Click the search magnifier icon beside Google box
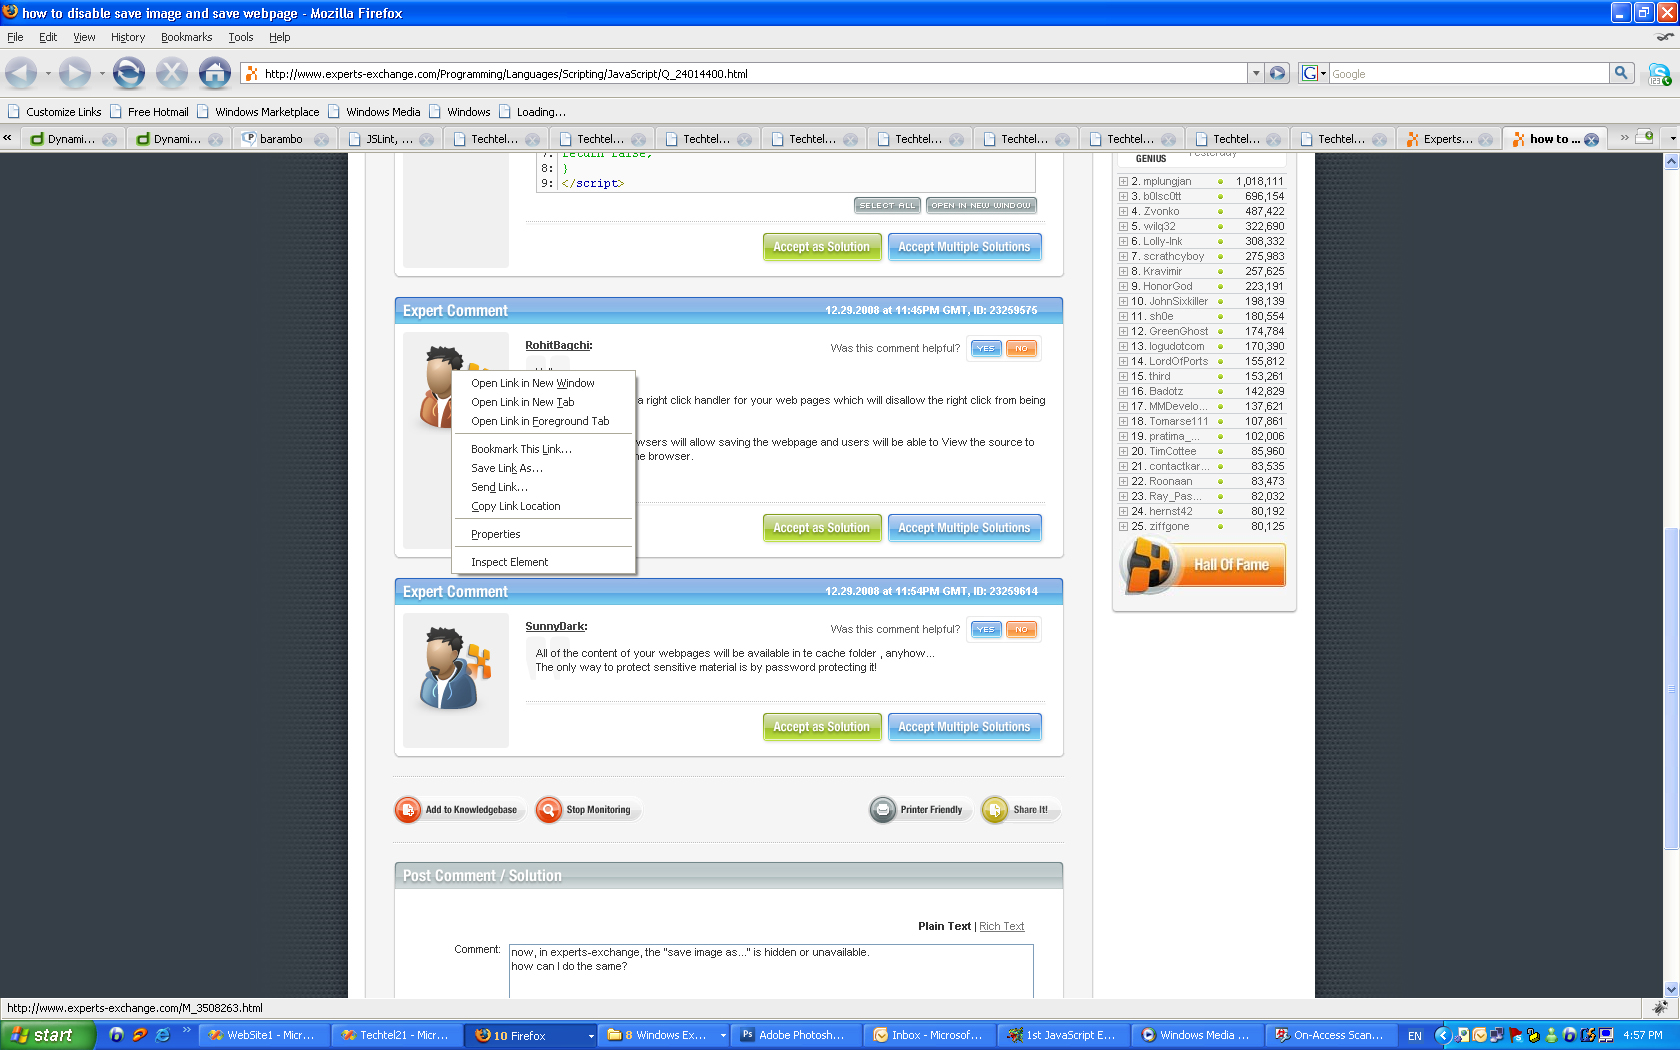Screen dimensions: 1680x1050 pyautogui.click(x=1621, y=72)
